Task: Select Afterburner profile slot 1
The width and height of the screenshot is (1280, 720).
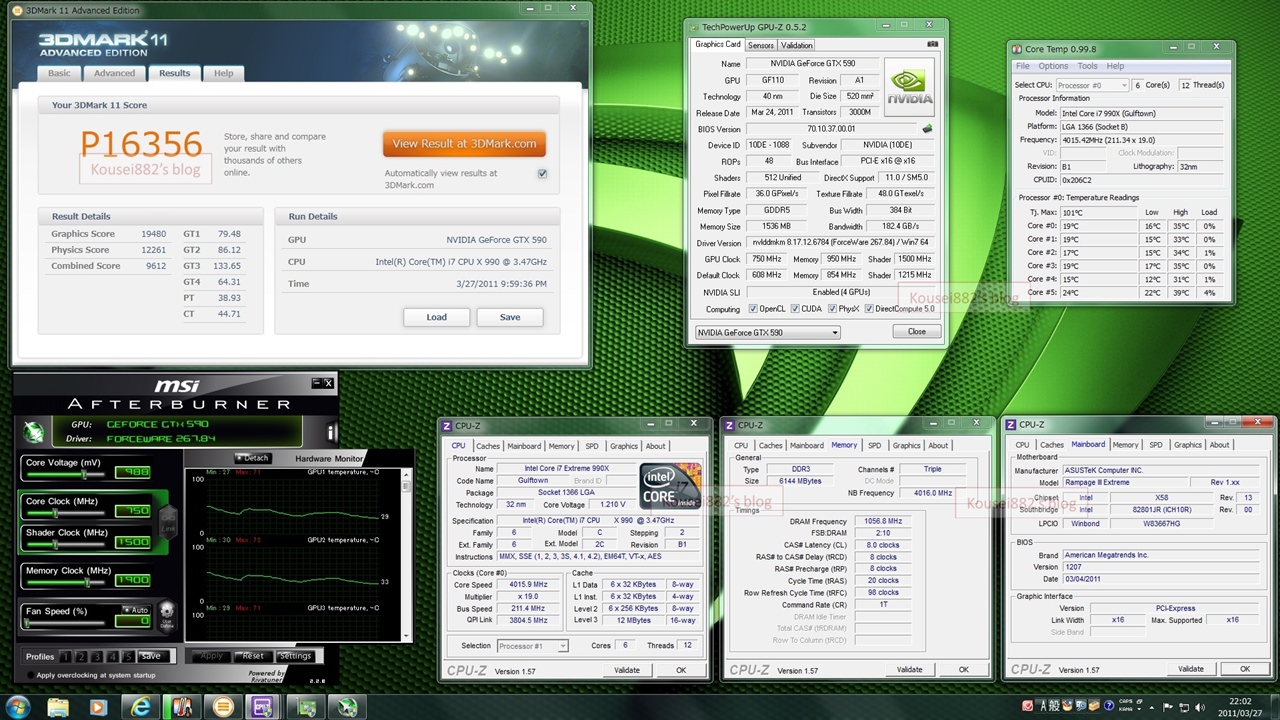Action: 65,657
